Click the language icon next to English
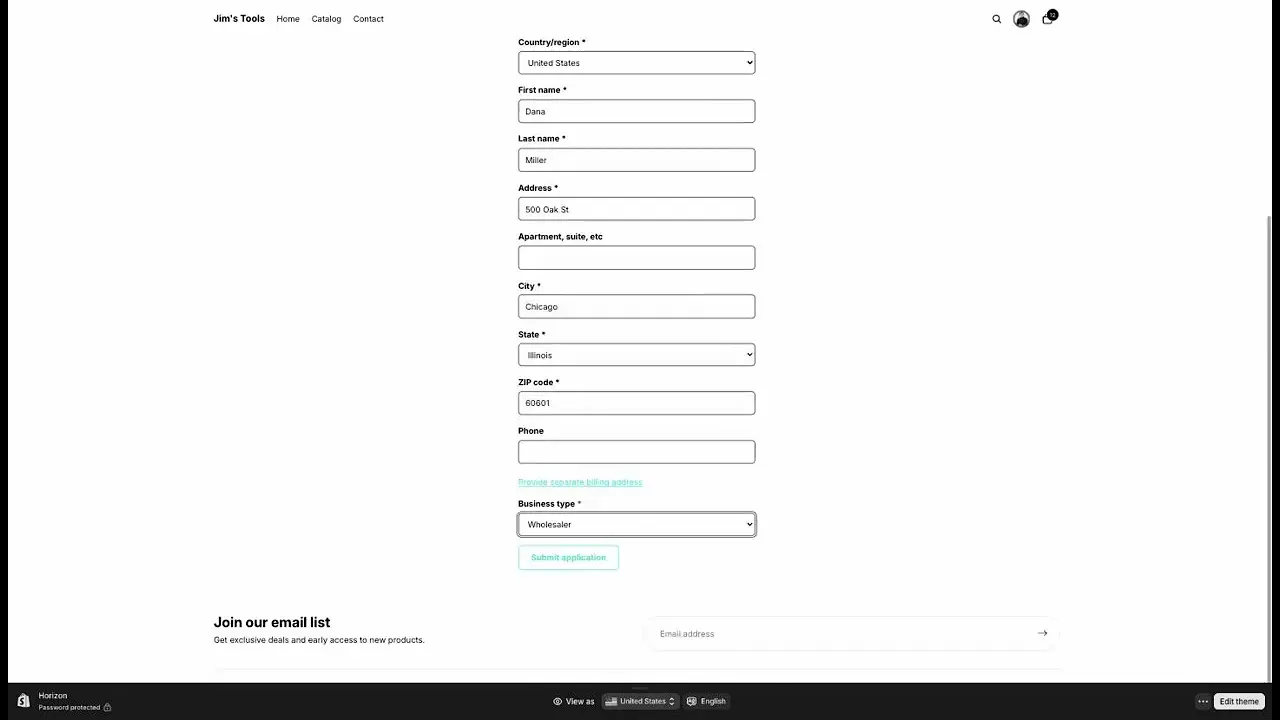 coord(691,701)
